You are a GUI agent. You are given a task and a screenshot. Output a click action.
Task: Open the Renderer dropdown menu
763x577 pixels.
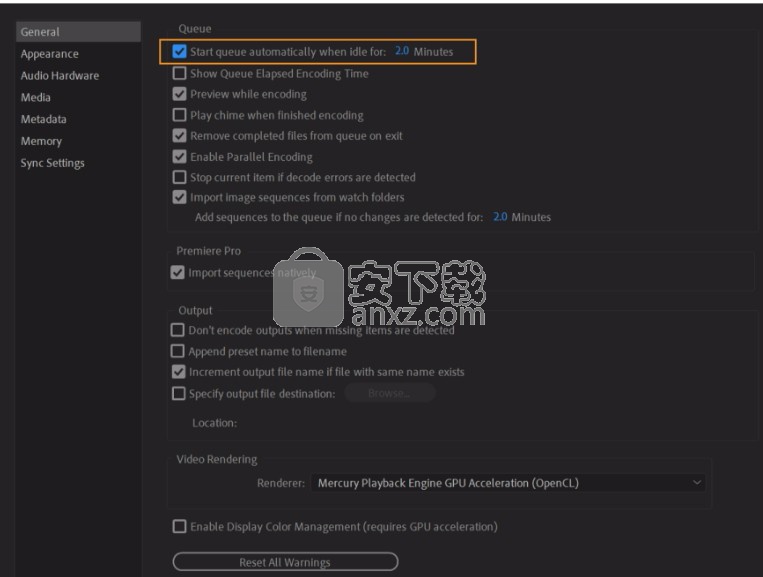tap(508, 483)
